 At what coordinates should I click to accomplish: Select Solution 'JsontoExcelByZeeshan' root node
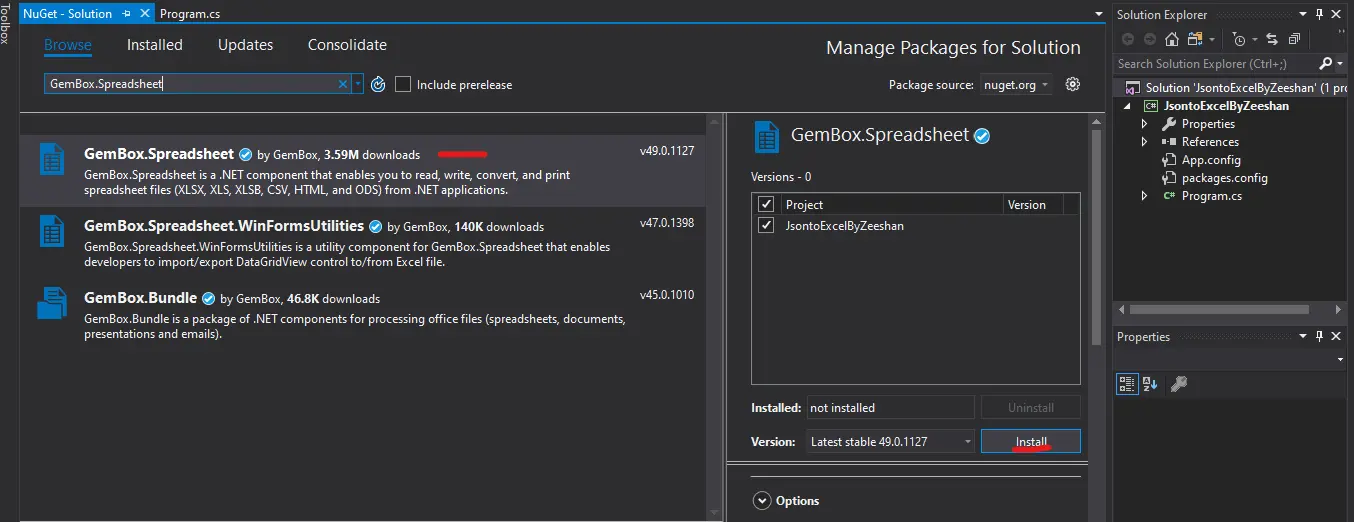[1236, 88]
